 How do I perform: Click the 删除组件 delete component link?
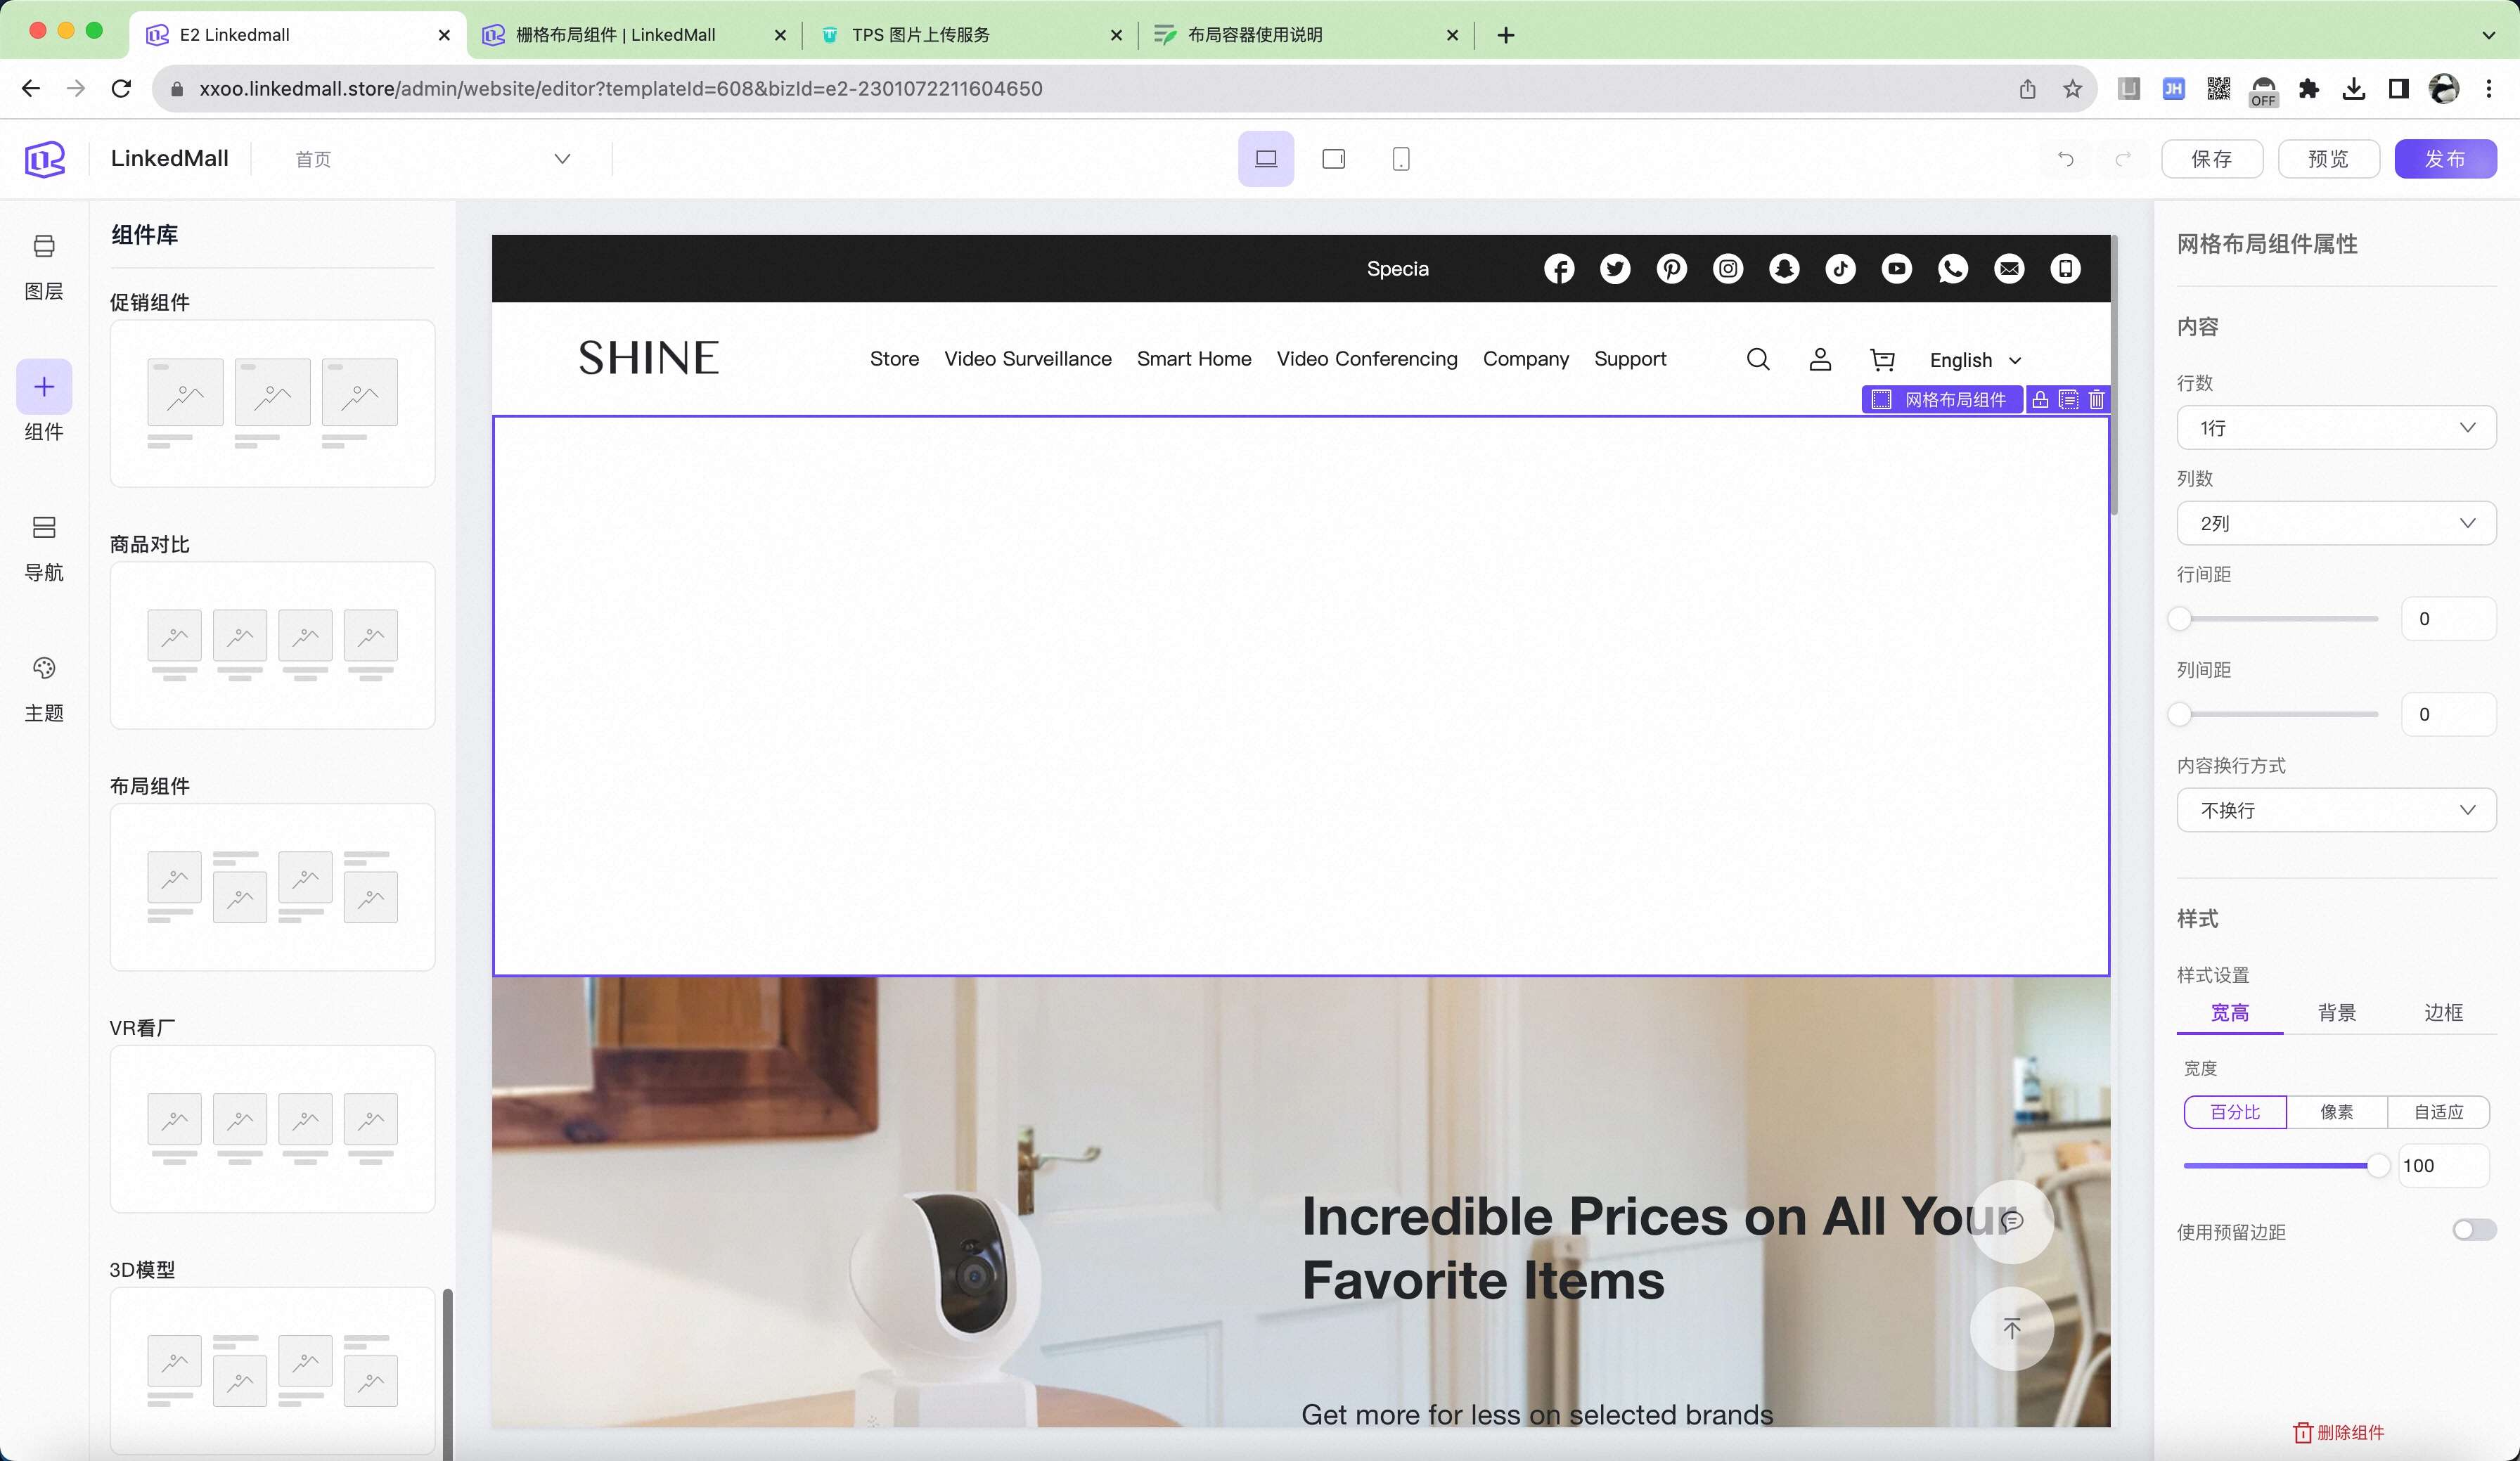click(2338, 1432)
